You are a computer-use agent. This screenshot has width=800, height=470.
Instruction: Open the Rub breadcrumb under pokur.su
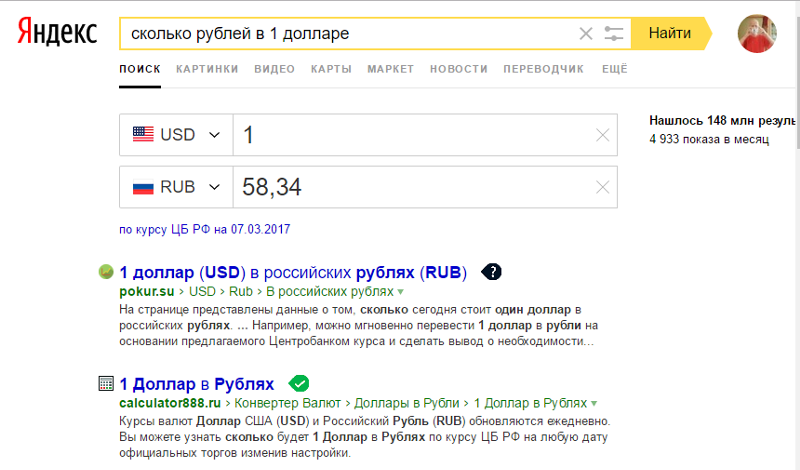pyautogui.click(x=241, y=291)
